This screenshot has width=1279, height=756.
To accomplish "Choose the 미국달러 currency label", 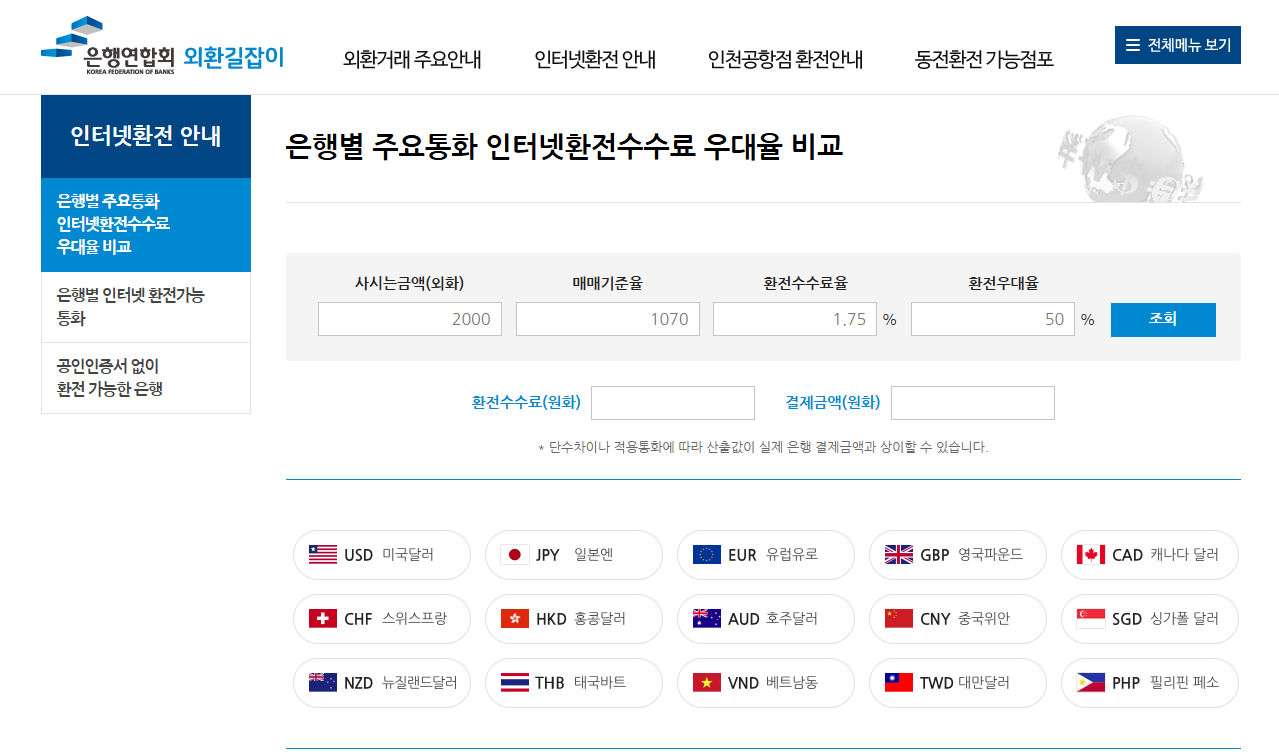I will pyautogui.click(x=408, y=555).
